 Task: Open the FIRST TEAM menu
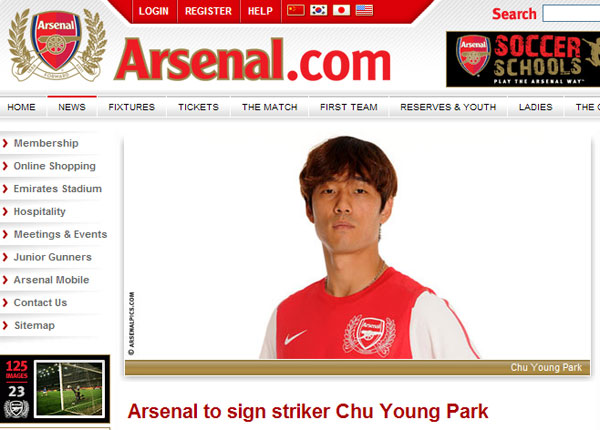tap(349, 107)
